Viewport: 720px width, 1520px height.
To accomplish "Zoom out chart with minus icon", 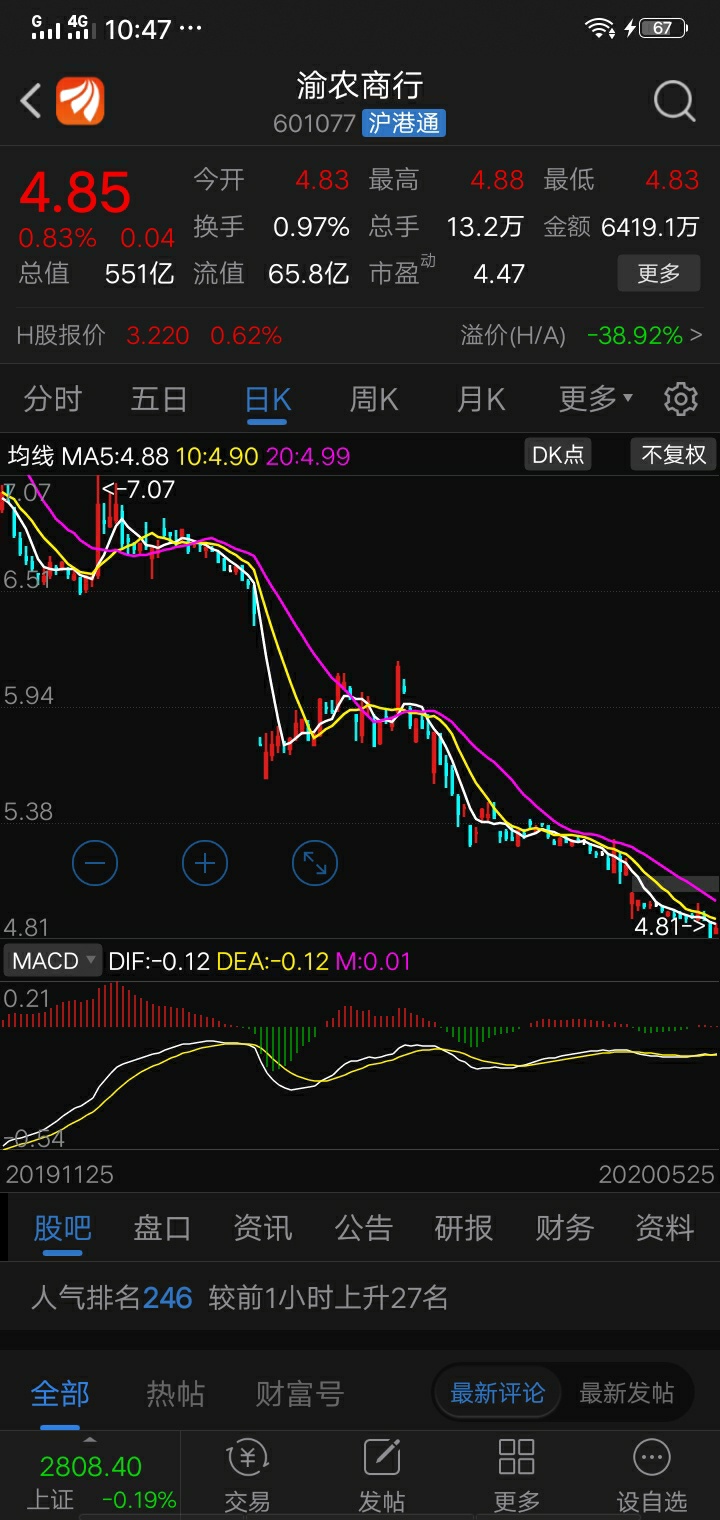I will (95, 863).
